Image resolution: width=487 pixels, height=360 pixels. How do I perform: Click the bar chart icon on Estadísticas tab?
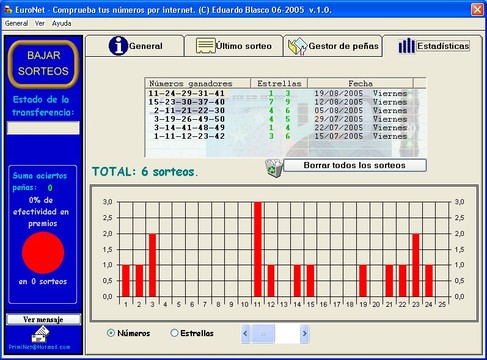(406, 46)
